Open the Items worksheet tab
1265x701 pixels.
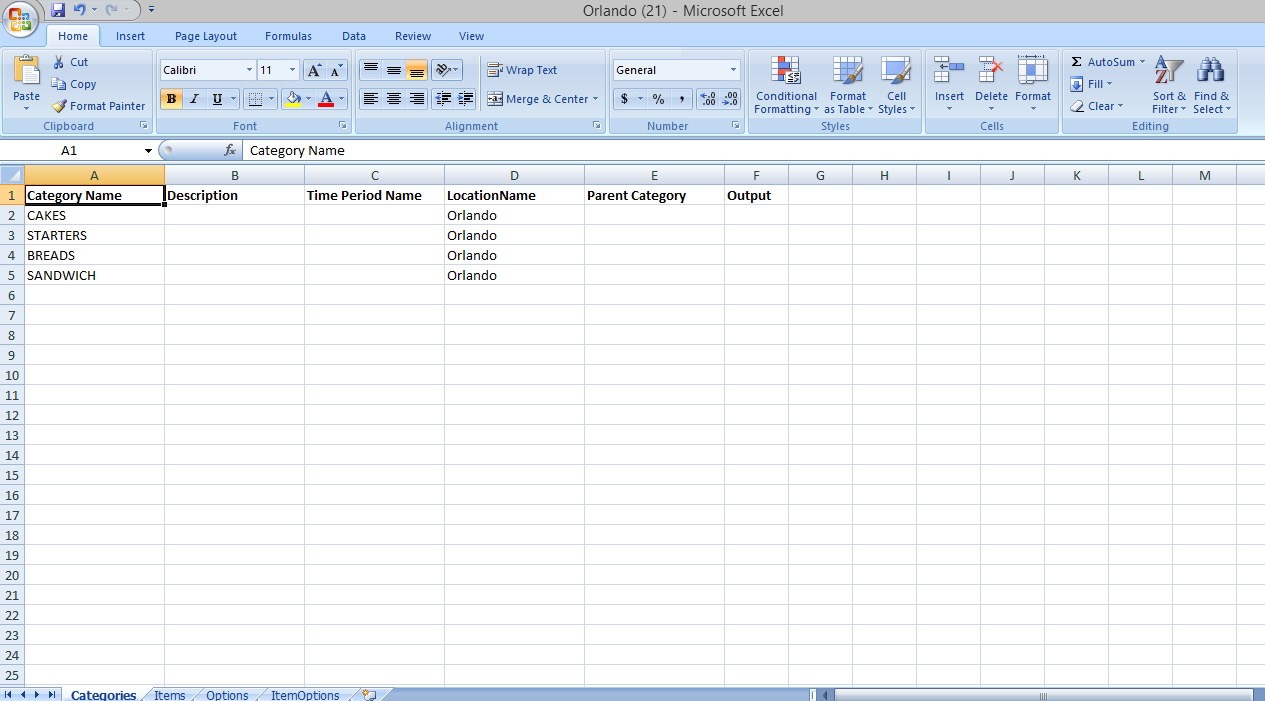point(169,695)
